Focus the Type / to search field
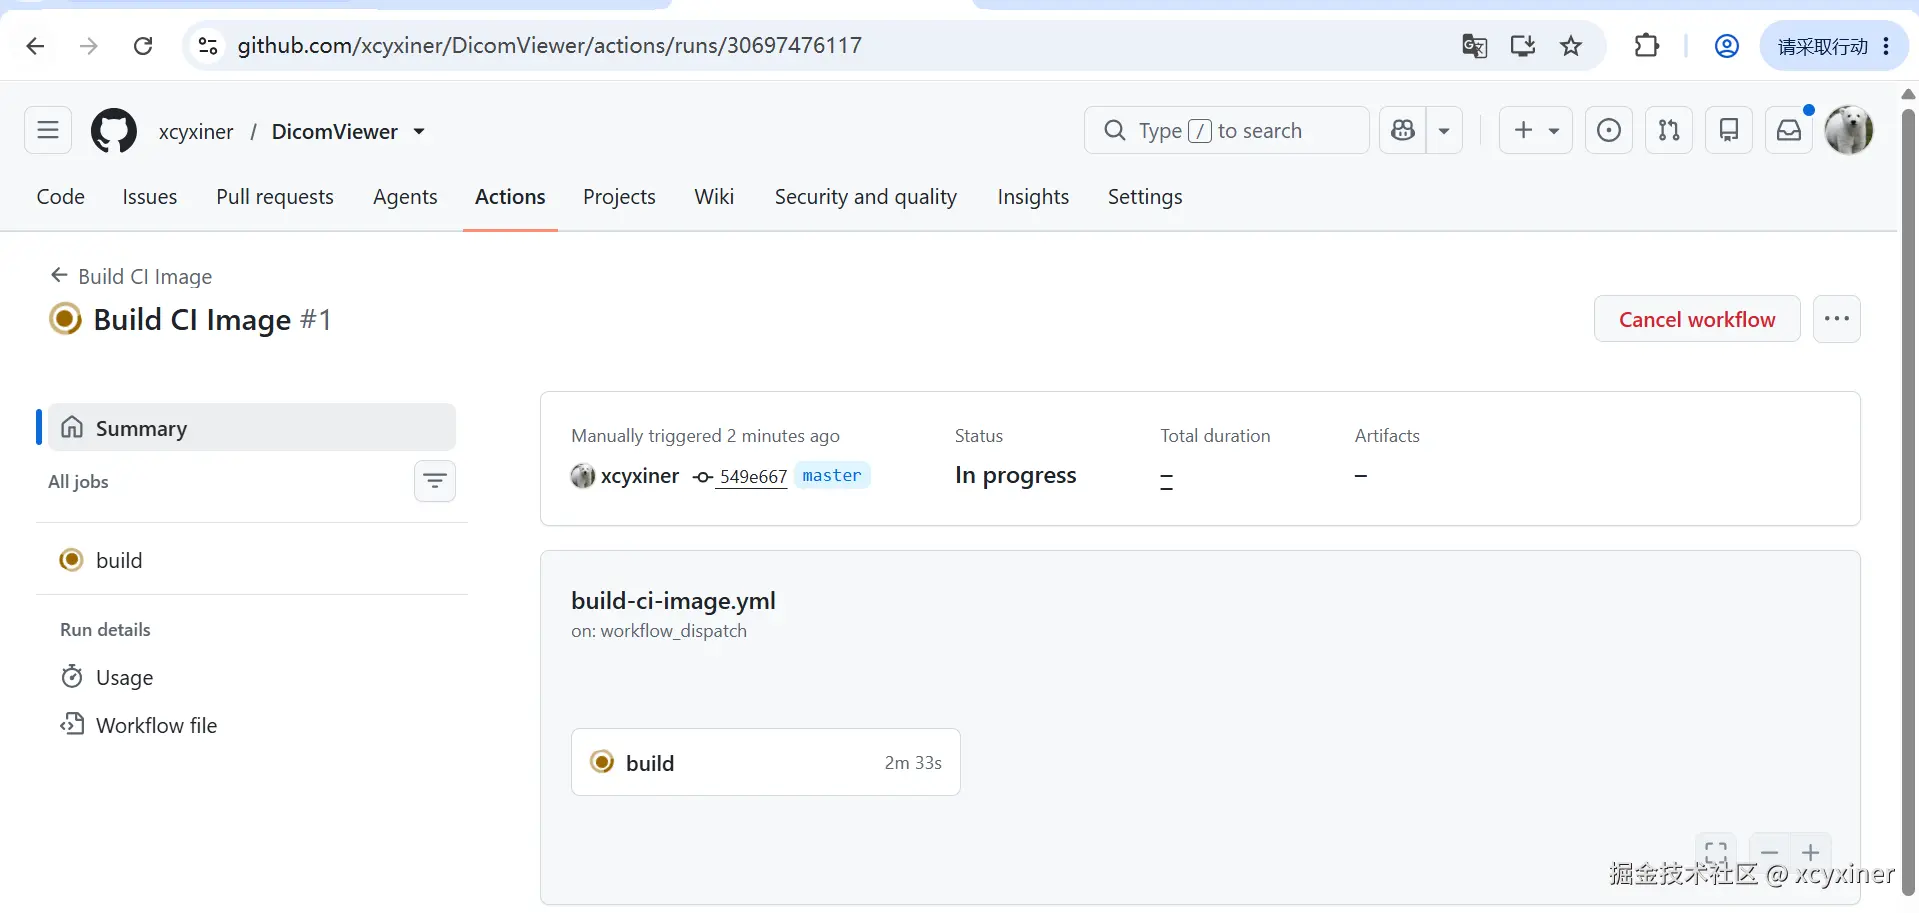Screen dimensions: 1919x913 click(1227, 130)
